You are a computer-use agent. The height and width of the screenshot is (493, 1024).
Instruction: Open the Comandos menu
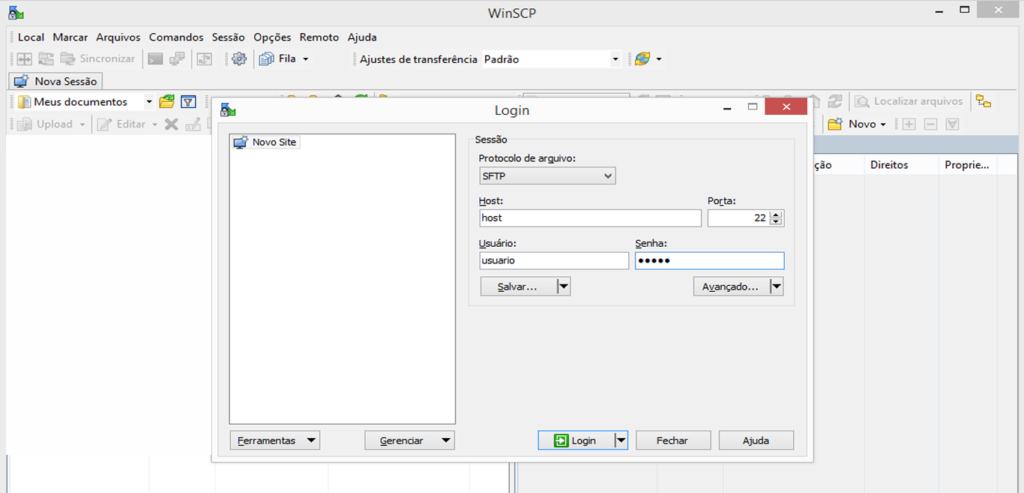[x=176, y=37]
